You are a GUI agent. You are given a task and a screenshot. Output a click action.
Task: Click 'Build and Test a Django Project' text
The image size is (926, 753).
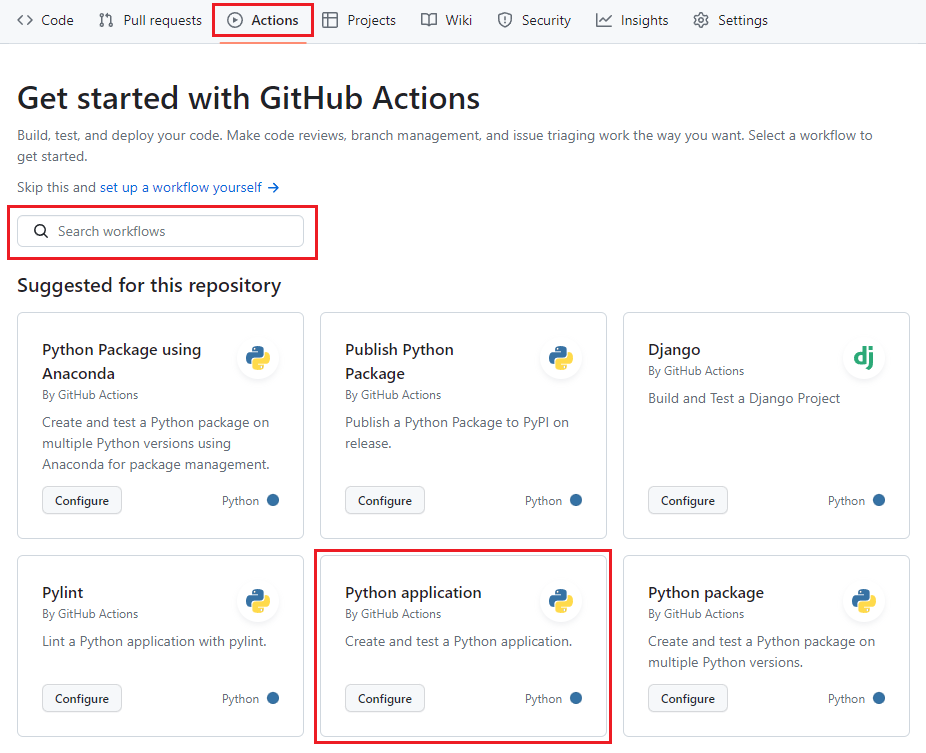[744, 398]
